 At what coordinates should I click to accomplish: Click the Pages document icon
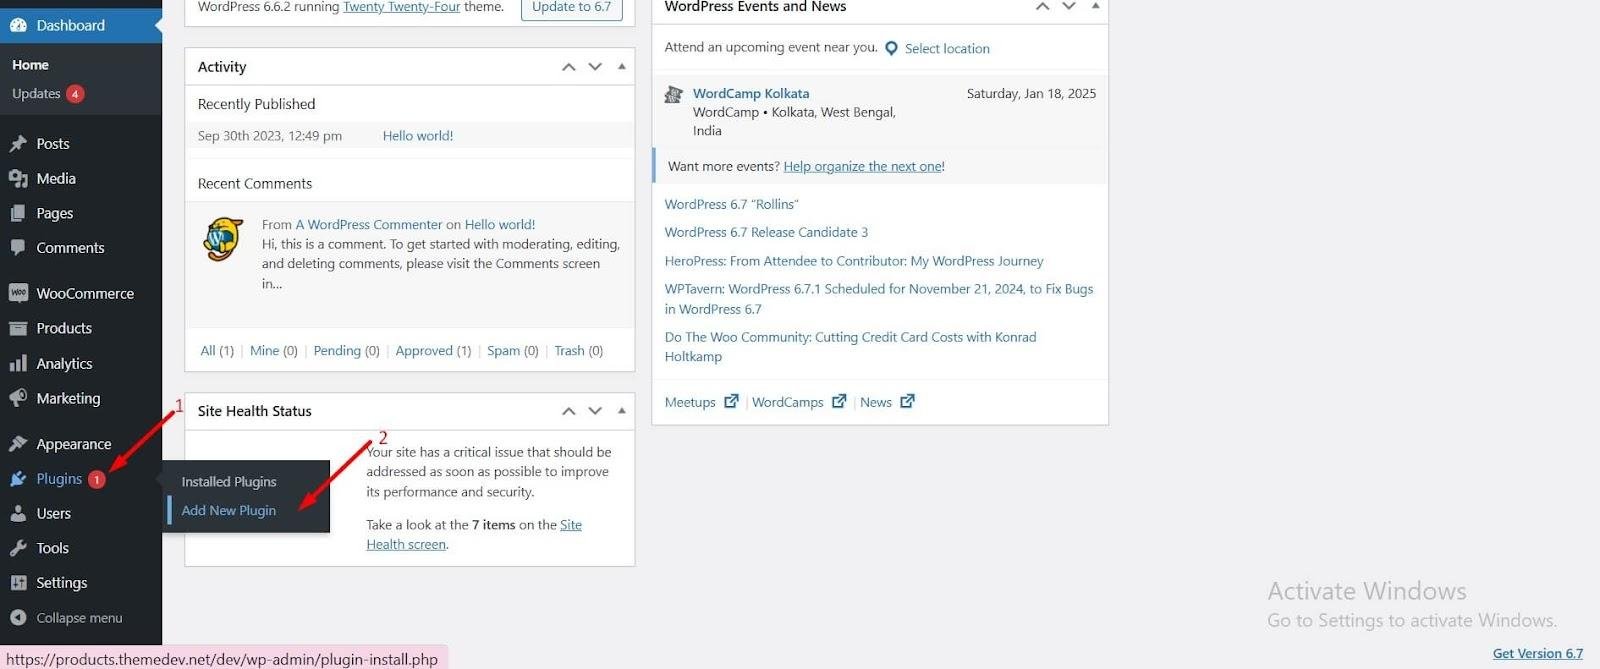pos(18,213)
